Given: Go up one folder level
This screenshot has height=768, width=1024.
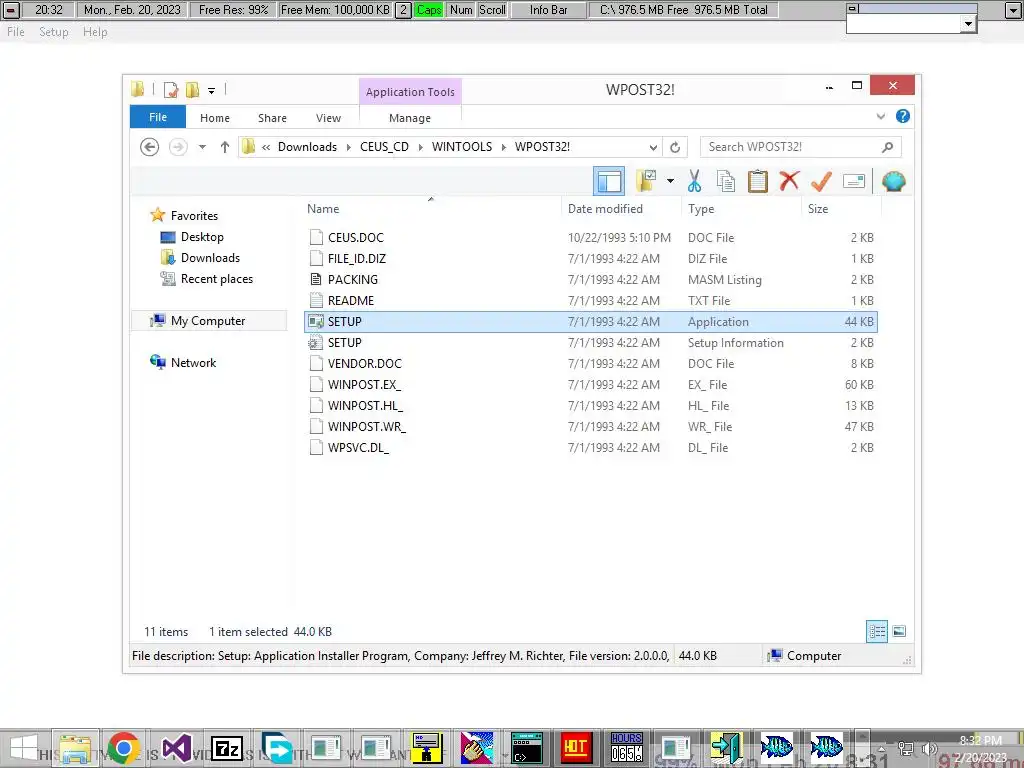Looking at the screenshot, I should coord(225,147).
